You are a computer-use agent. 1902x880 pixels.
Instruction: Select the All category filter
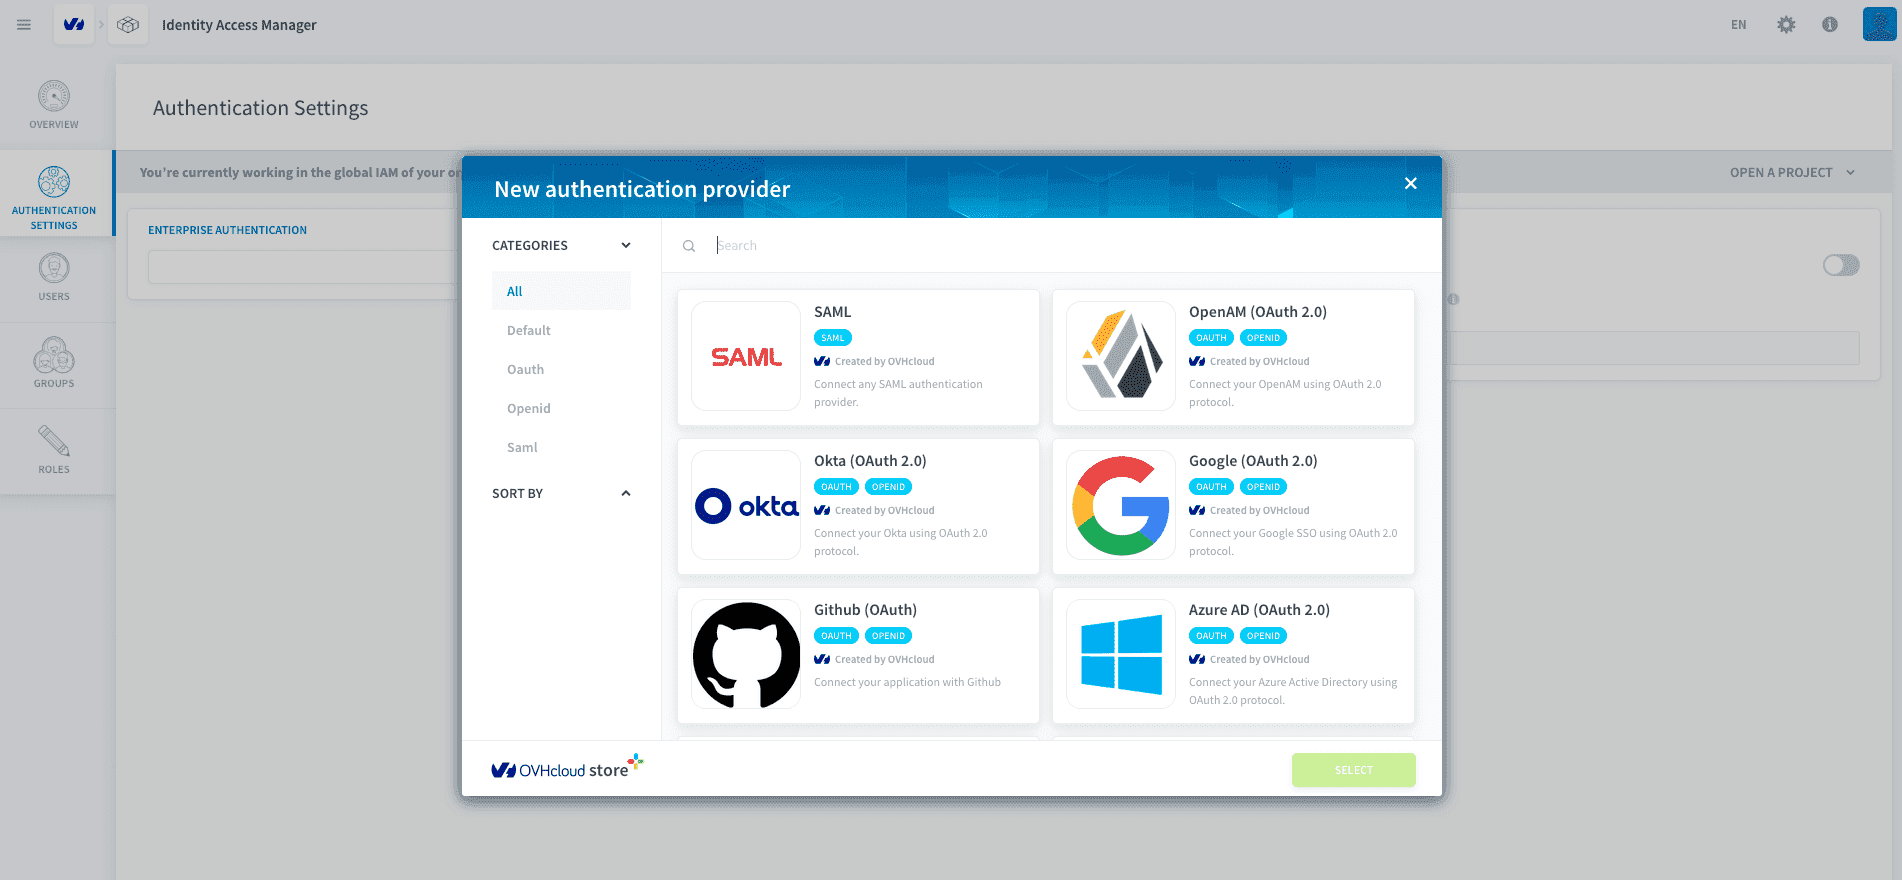click(x=561, y=291)
